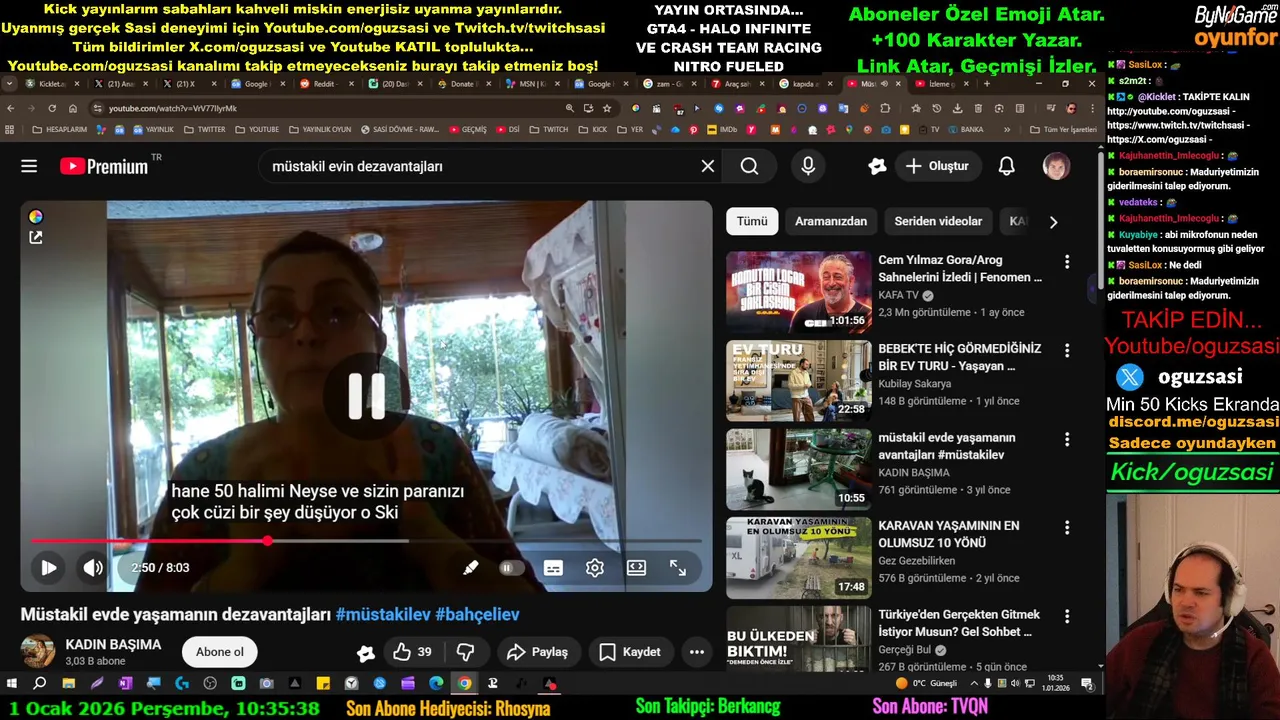Dislike the video with thumbs down
The height and width of the screenshot is (720, 1280).
click(x=465, y=652)
